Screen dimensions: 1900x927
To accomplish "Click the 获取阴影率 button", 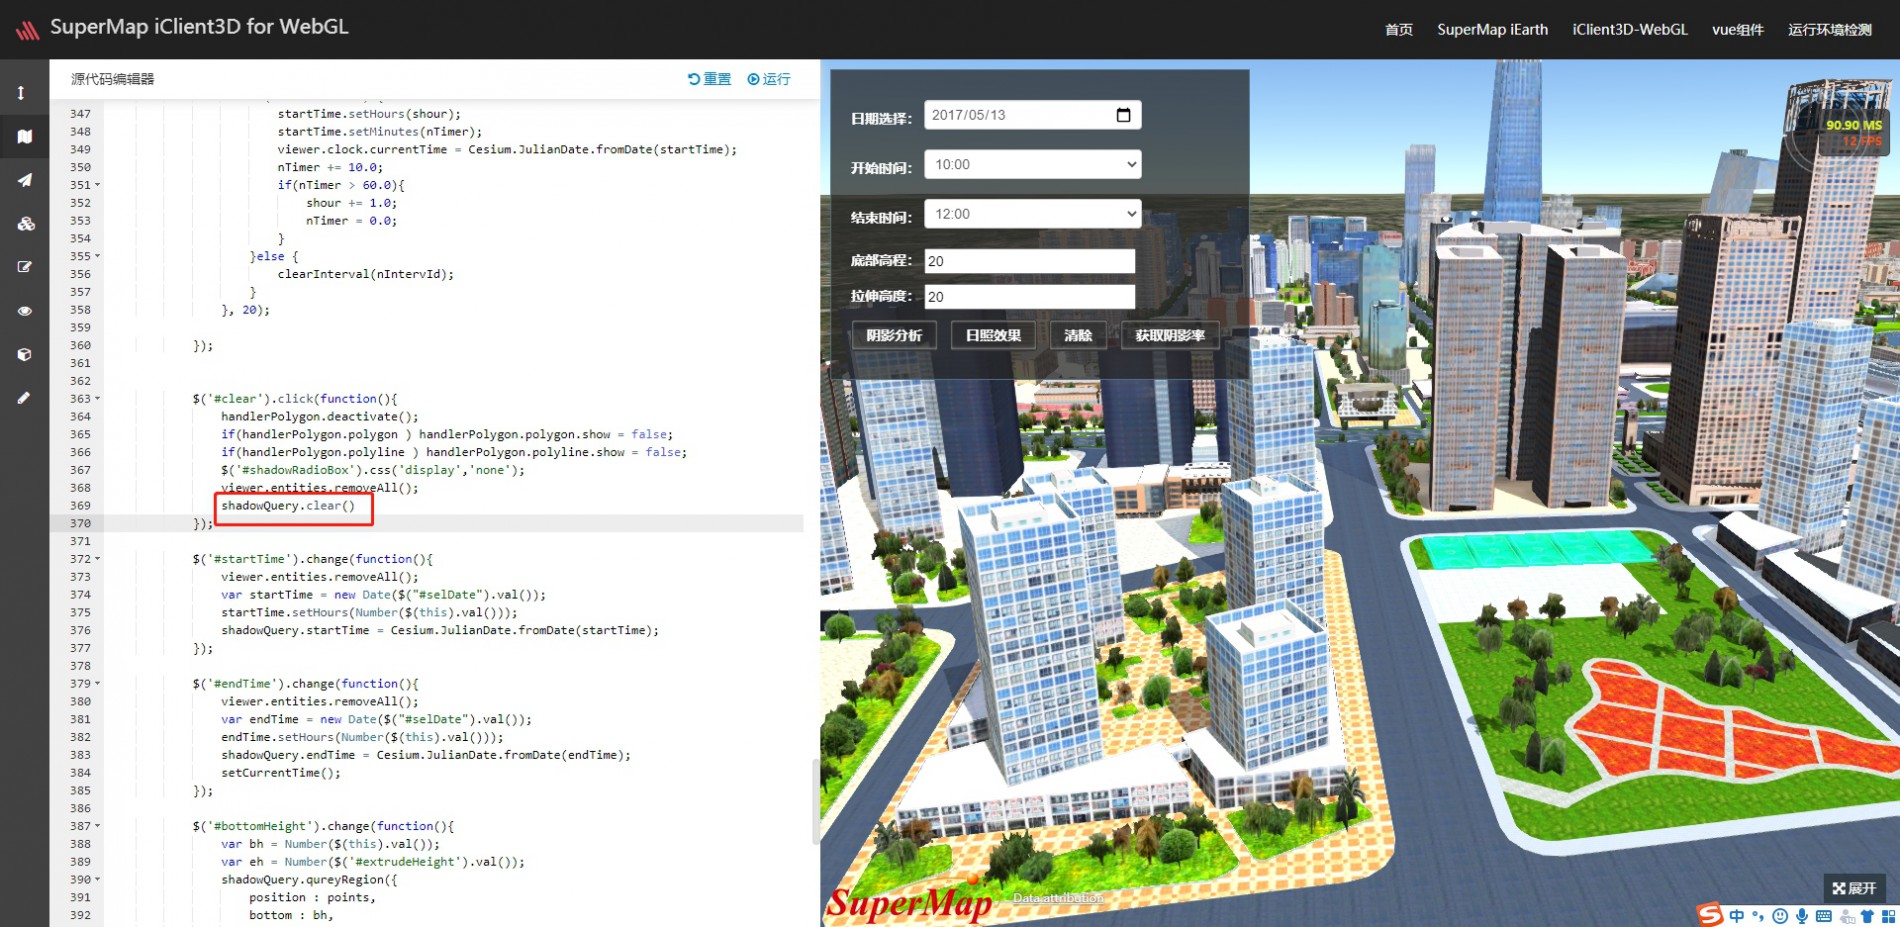I will pos(1170,335).
